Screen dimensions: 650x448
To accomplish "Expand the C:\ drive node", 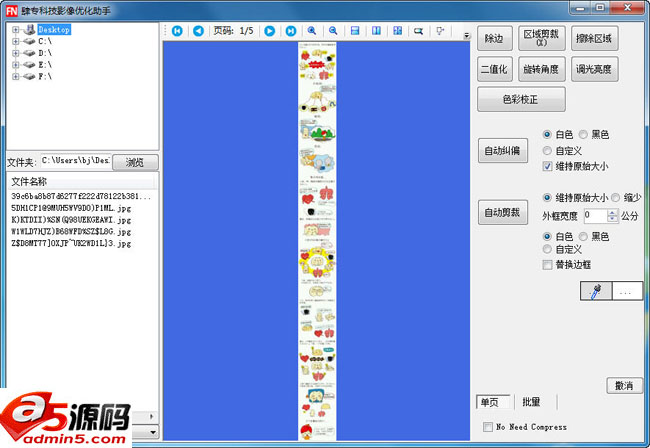I will [16, 42].
